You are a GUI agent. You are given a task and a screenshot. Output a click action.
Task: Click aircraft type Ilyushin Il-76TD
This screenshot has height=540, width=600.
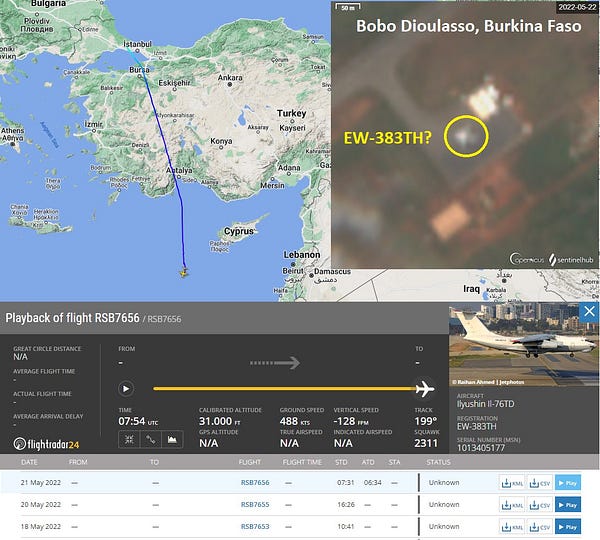point(486,404)
